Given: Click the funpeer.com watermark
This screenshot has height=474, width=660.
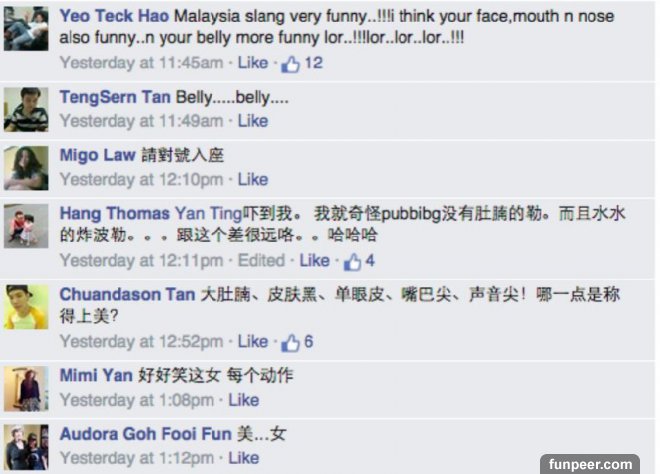Looking at the screenshot, I should click(x=590, y=464).
